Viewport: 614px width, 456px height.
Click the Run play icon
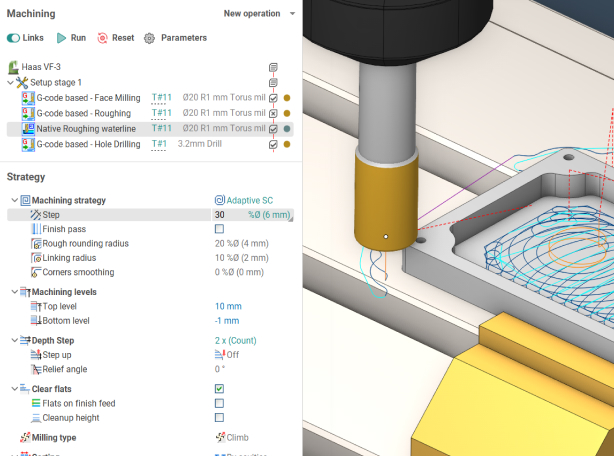click(61, 38)
